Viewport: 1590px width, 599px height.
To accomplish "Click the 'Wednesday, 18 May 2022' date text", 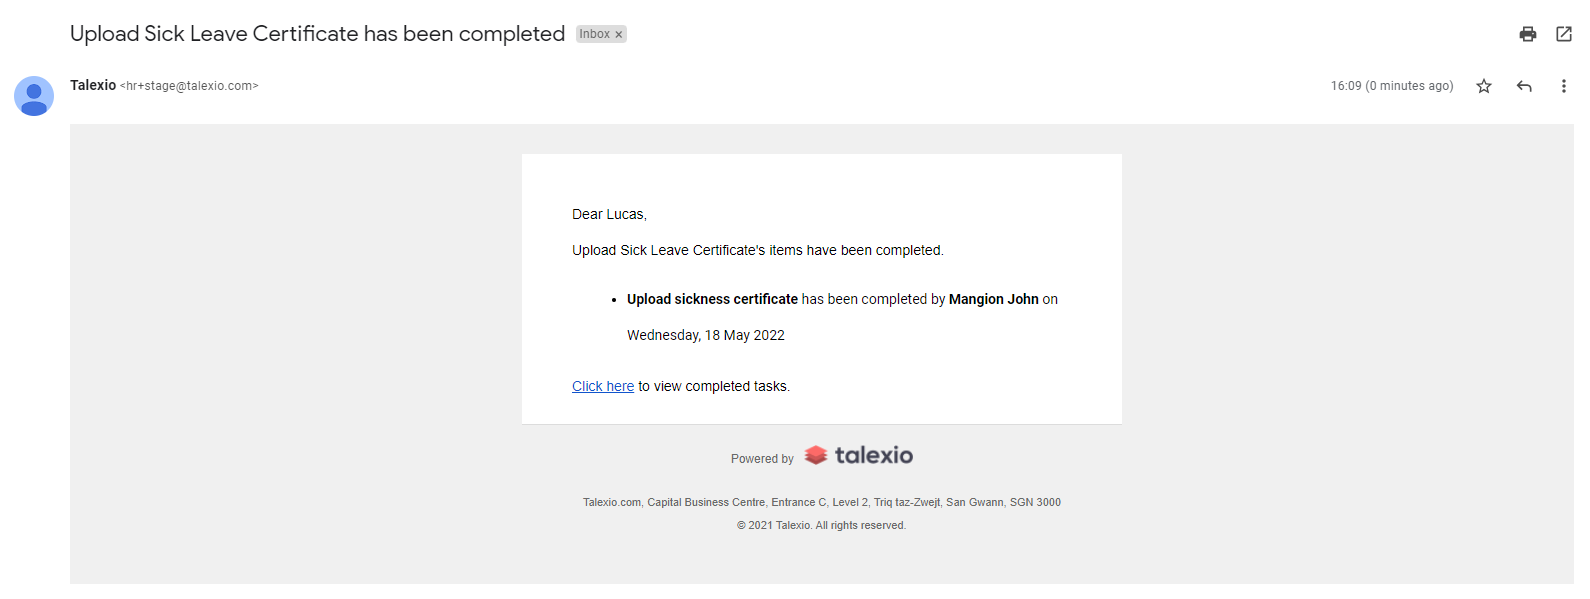I will pos(706,335).
